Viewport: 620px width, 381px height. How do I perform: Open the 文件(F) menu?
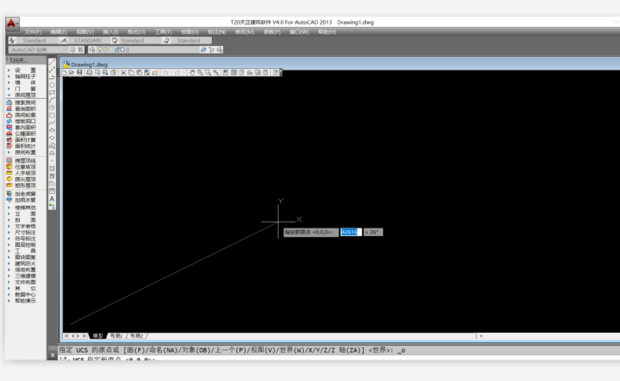point(33,32)
